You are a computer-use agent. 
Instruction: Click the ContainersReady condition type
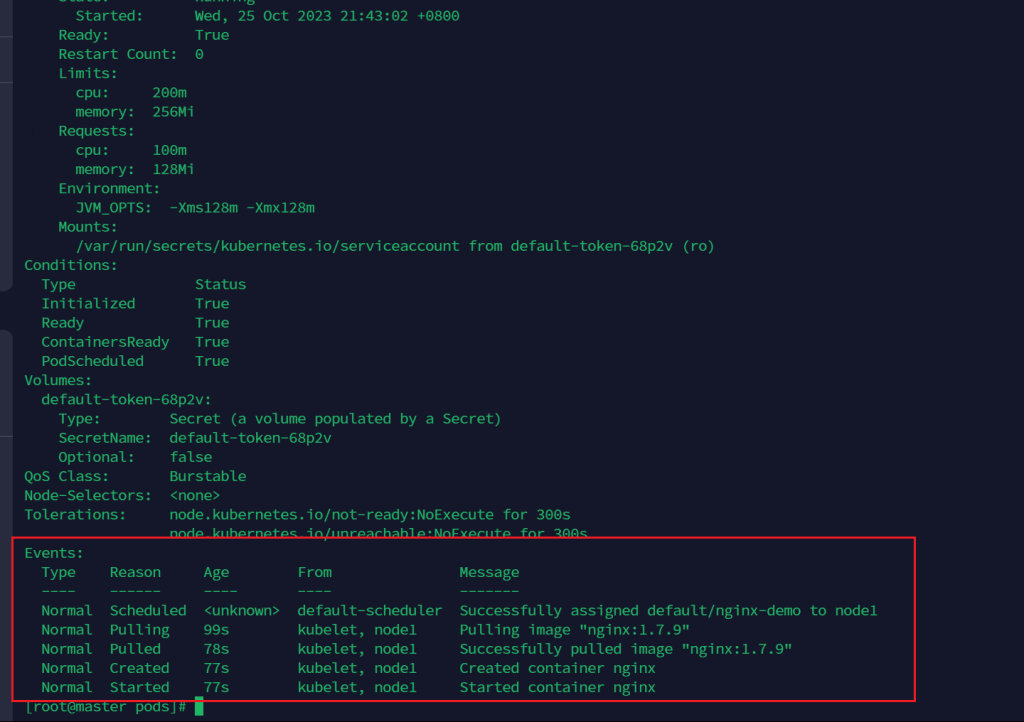click(105, 342)
